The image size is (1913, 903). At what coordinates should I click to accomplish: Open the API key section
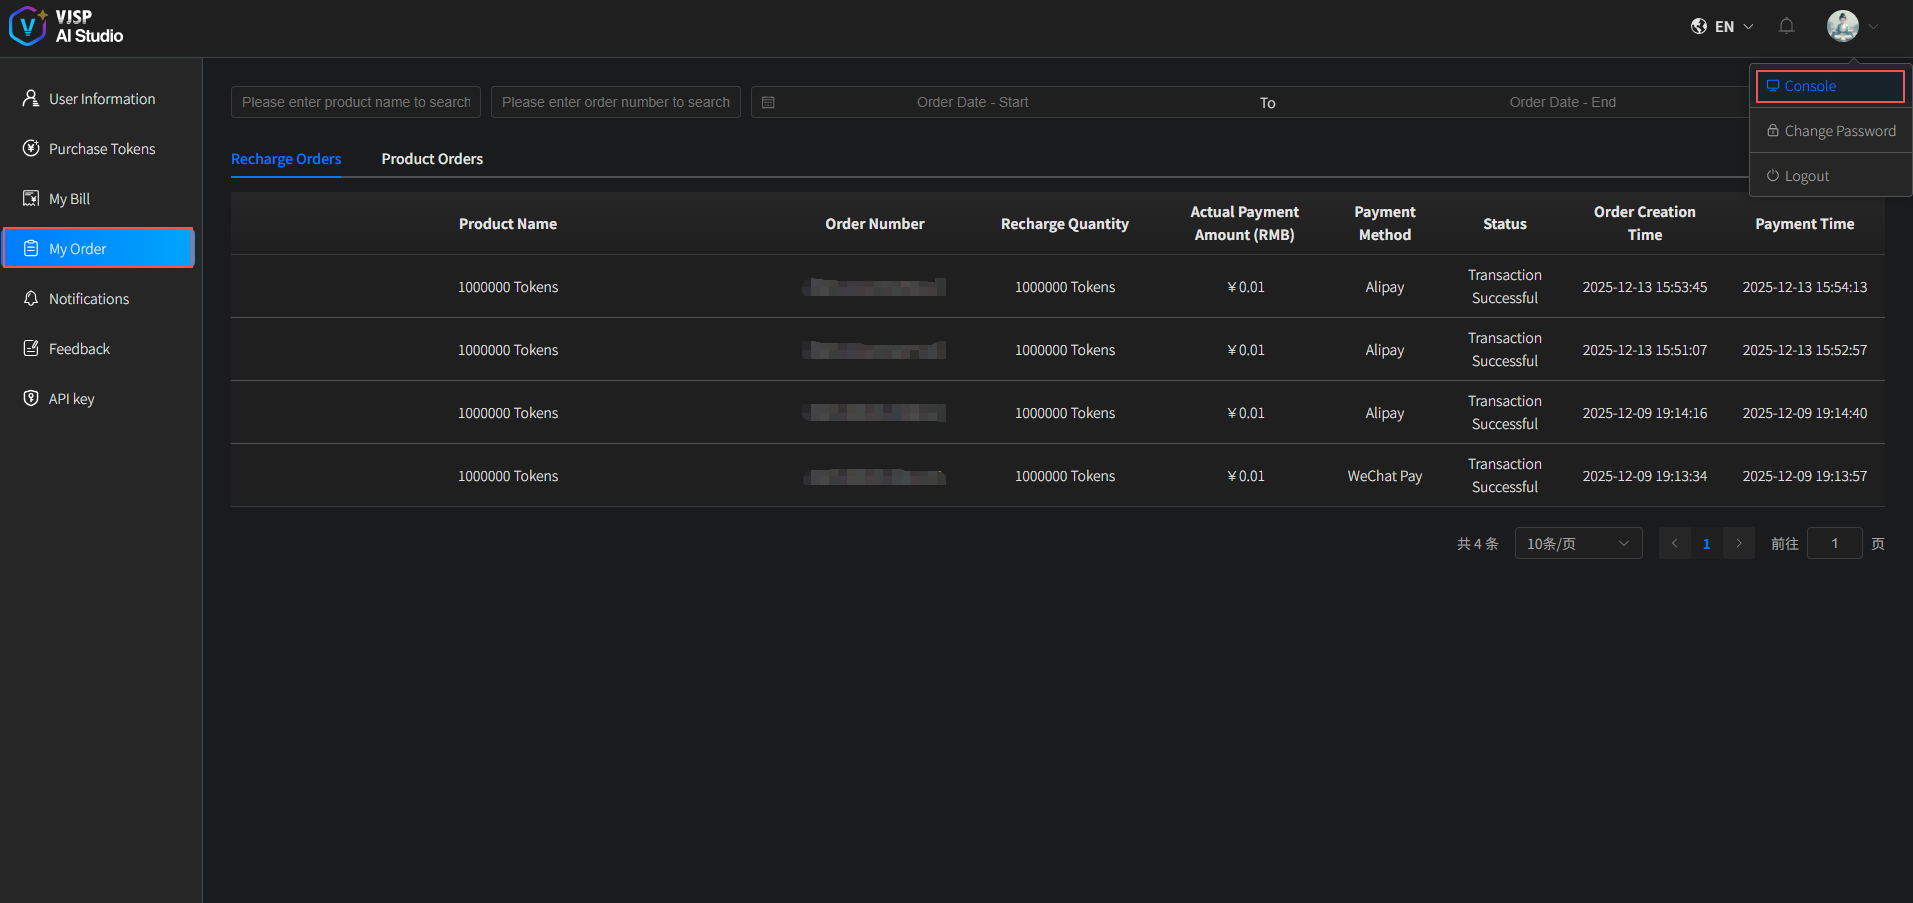71,399
